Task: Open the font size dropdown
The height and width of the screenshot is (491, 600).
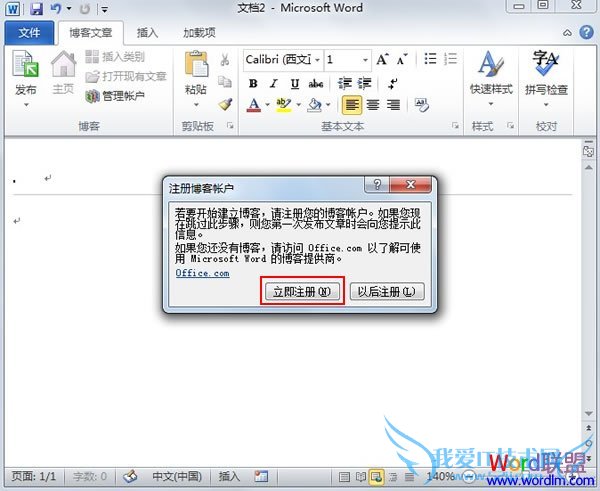Action: [x=365, y=60]
